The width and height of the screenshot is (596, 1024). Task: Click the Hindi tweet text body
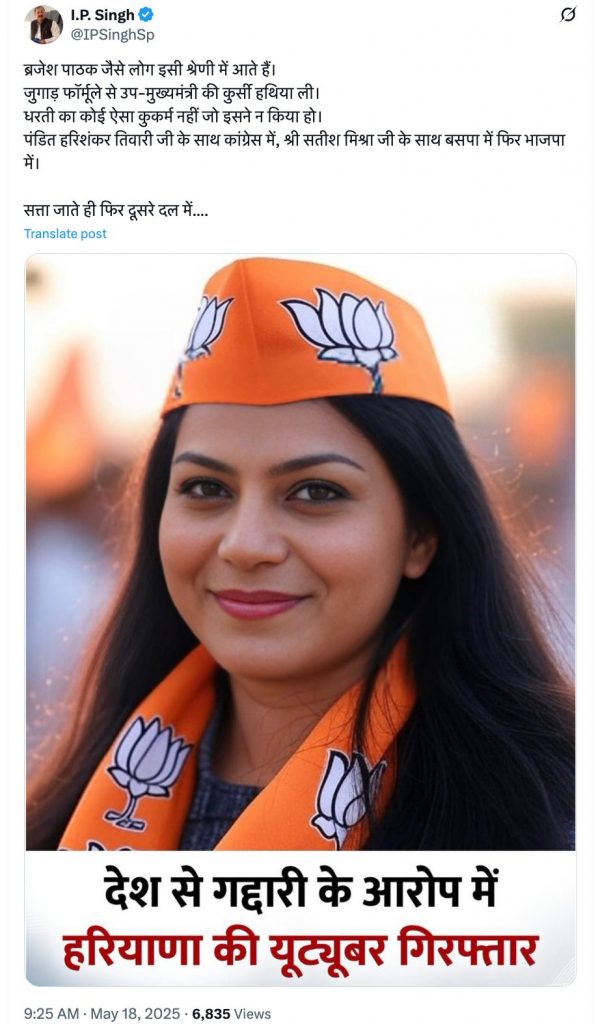click(294, 140)
